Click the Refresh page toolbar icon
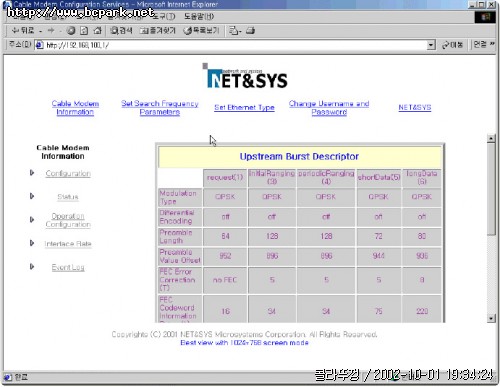 84,31
